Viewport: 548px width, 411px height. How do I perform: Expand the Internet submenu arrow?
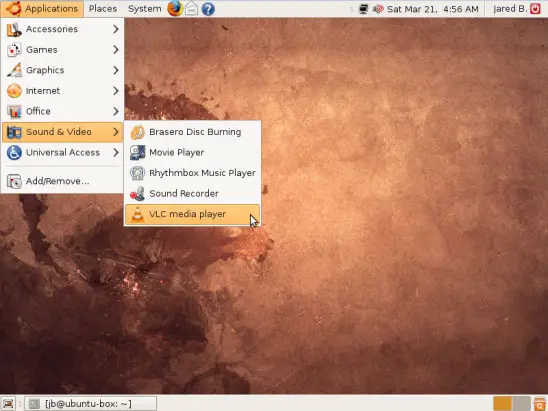point(116,91)
